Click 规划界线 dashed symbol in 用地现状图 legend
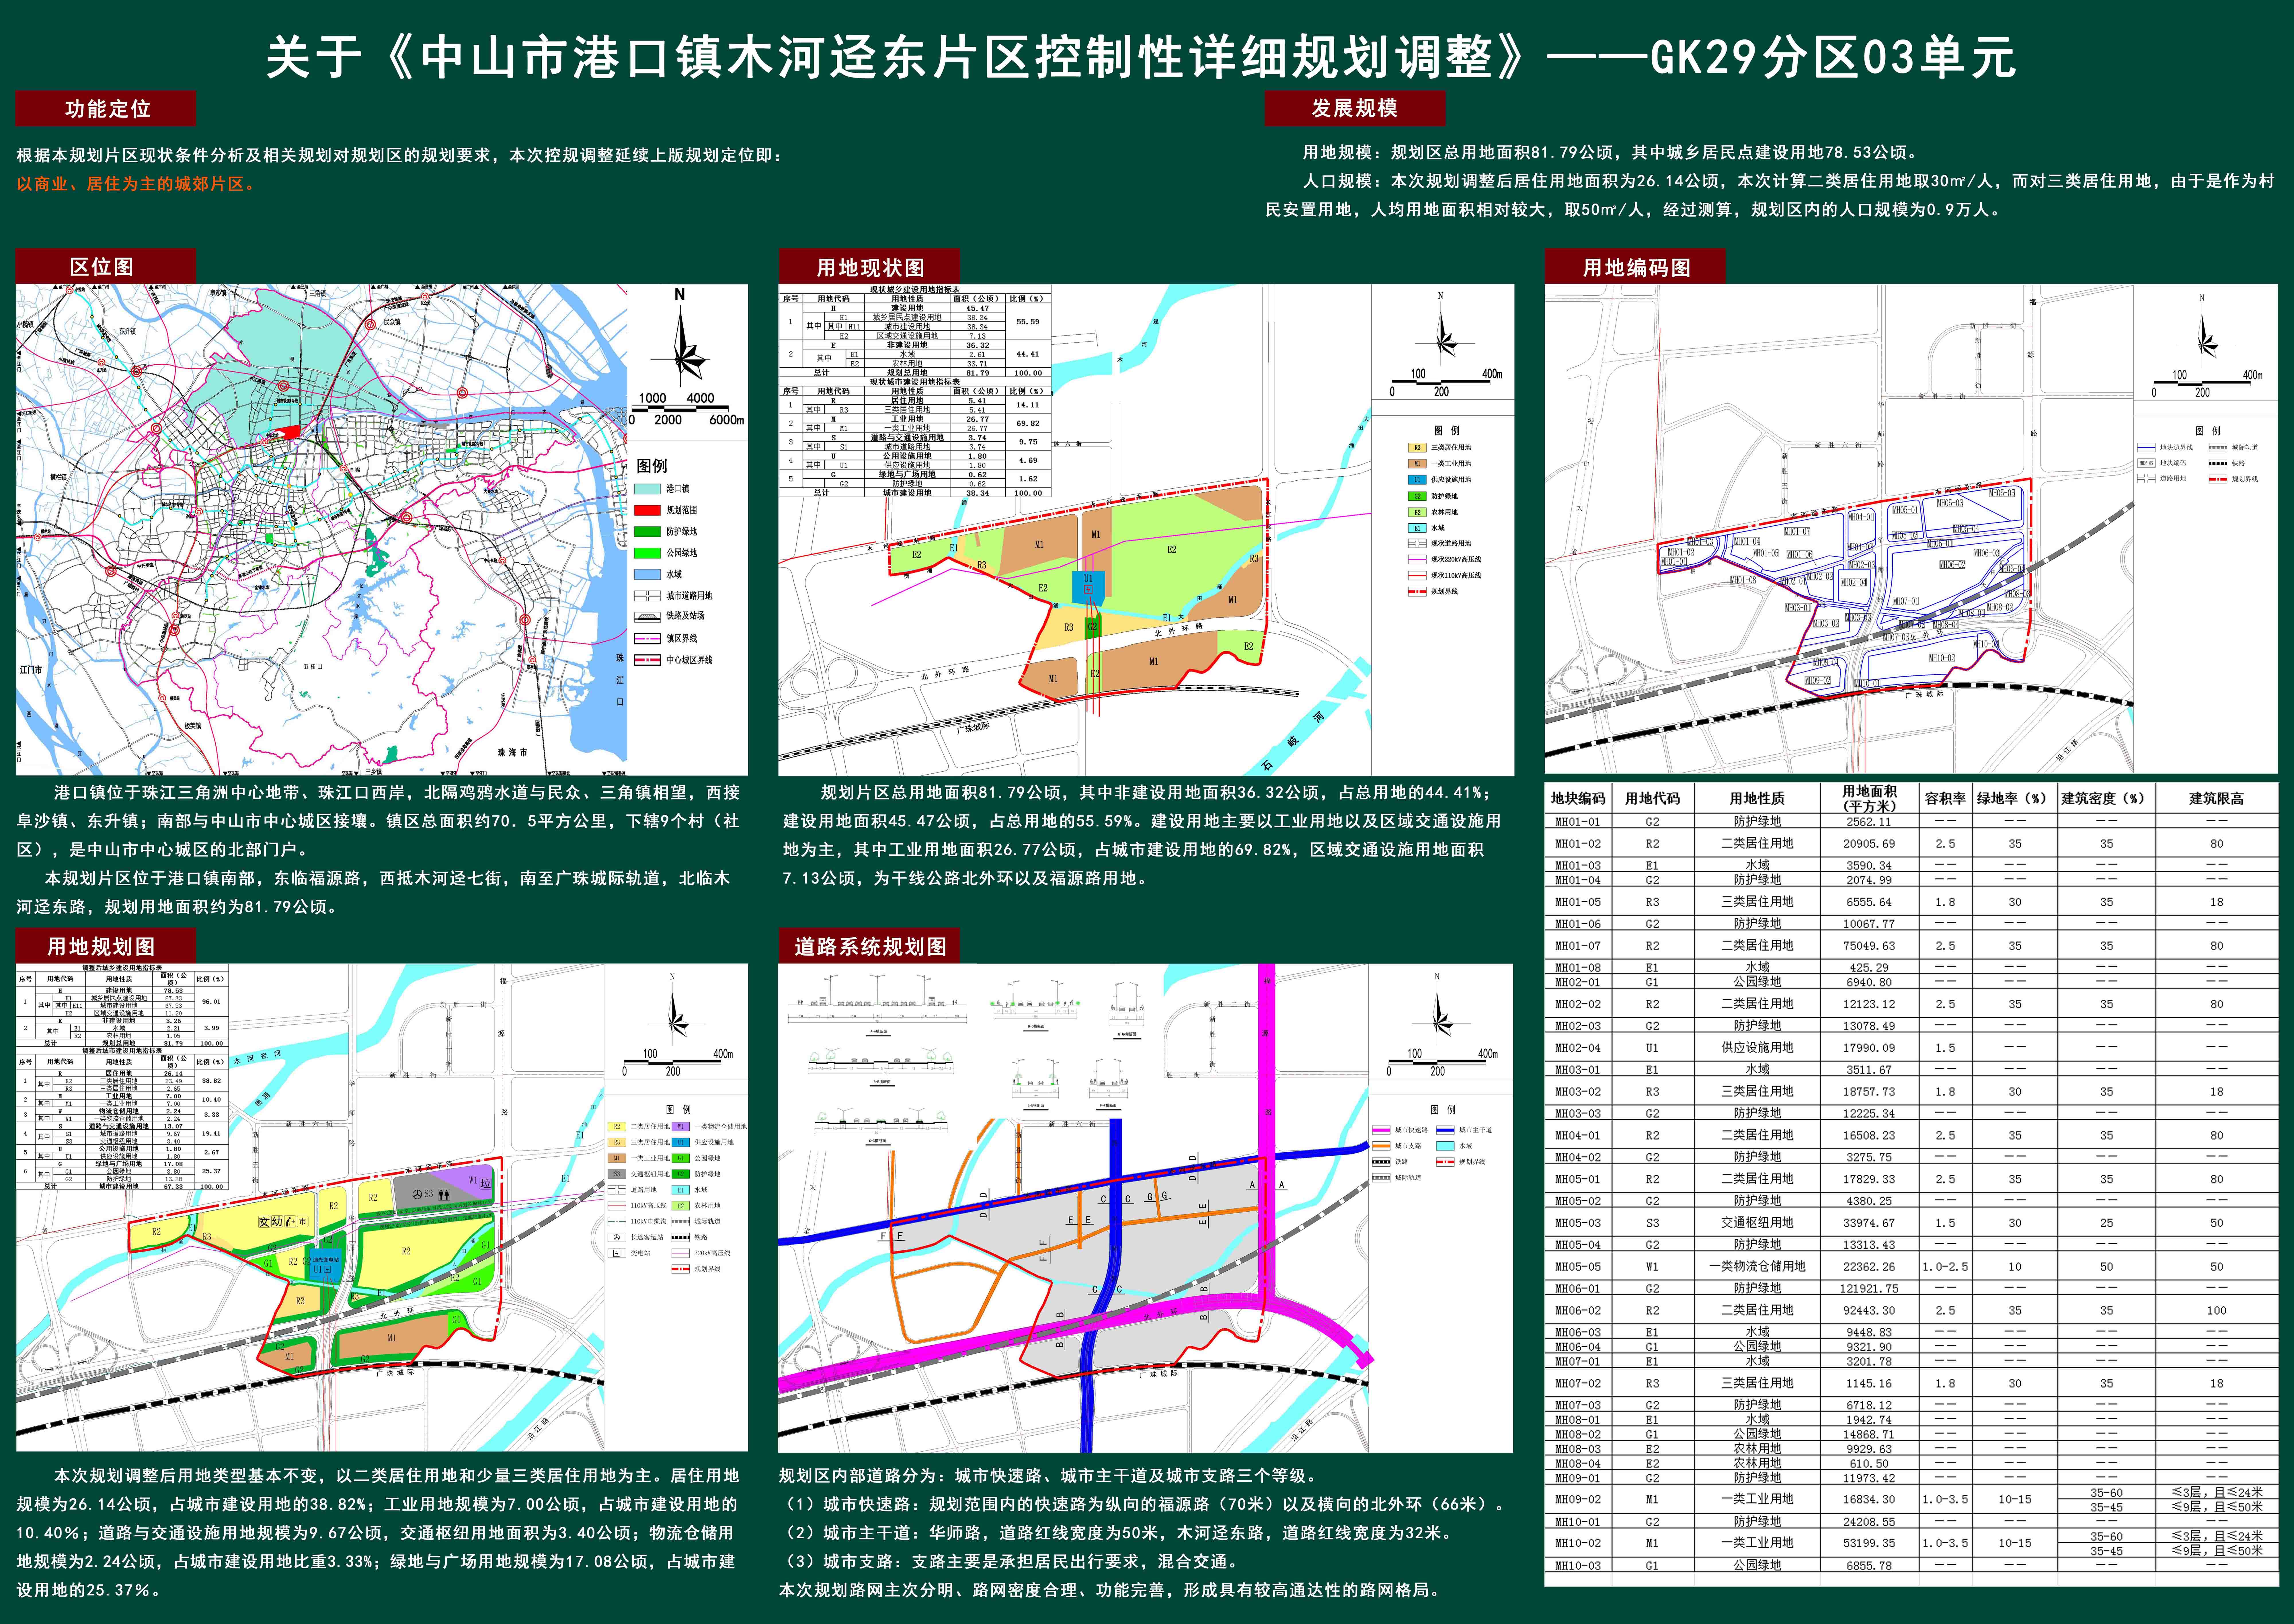The height and width of the screenshot is (1624, 2294). [1417, 592]
